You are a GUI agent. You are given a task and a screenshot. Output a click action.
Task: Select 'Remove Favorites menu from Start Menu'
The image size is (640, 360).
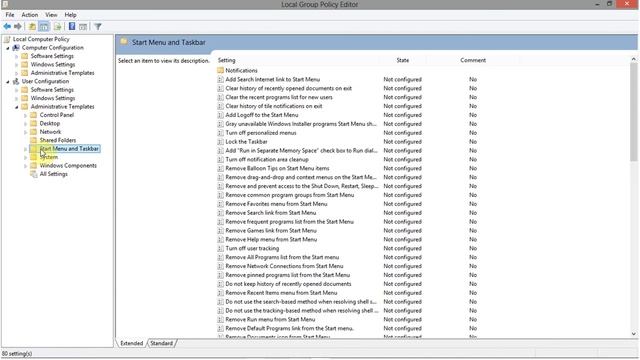[x=276, y=204]
